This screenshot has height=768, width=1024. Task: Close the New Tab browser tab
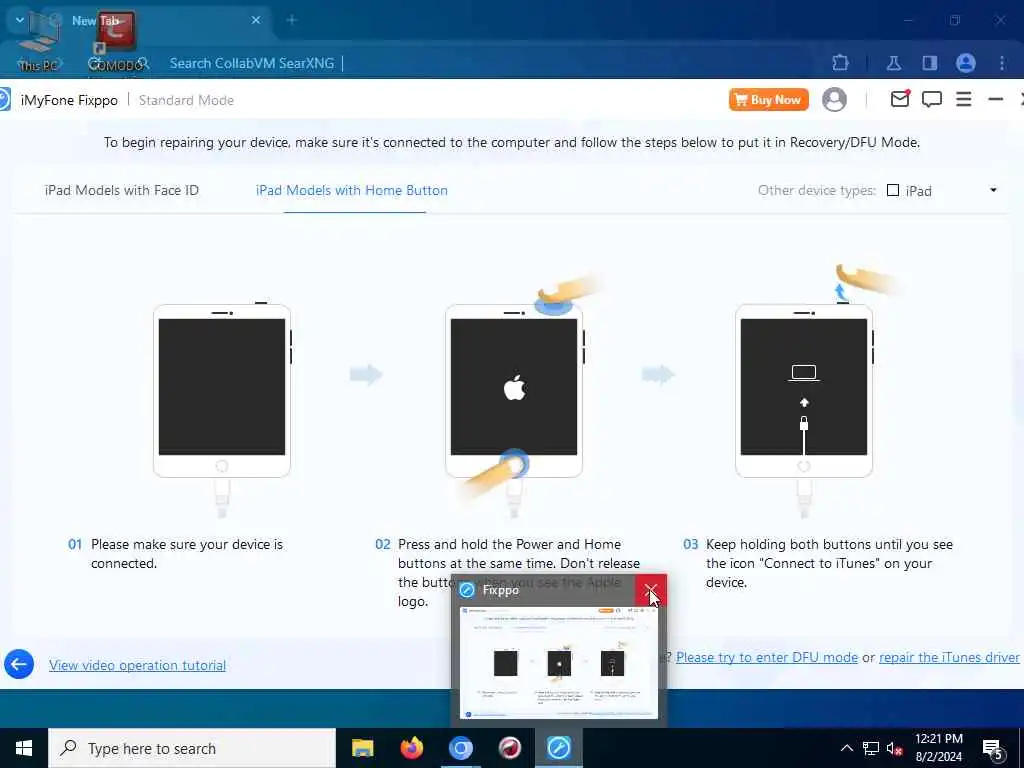(x=256, y=20)
